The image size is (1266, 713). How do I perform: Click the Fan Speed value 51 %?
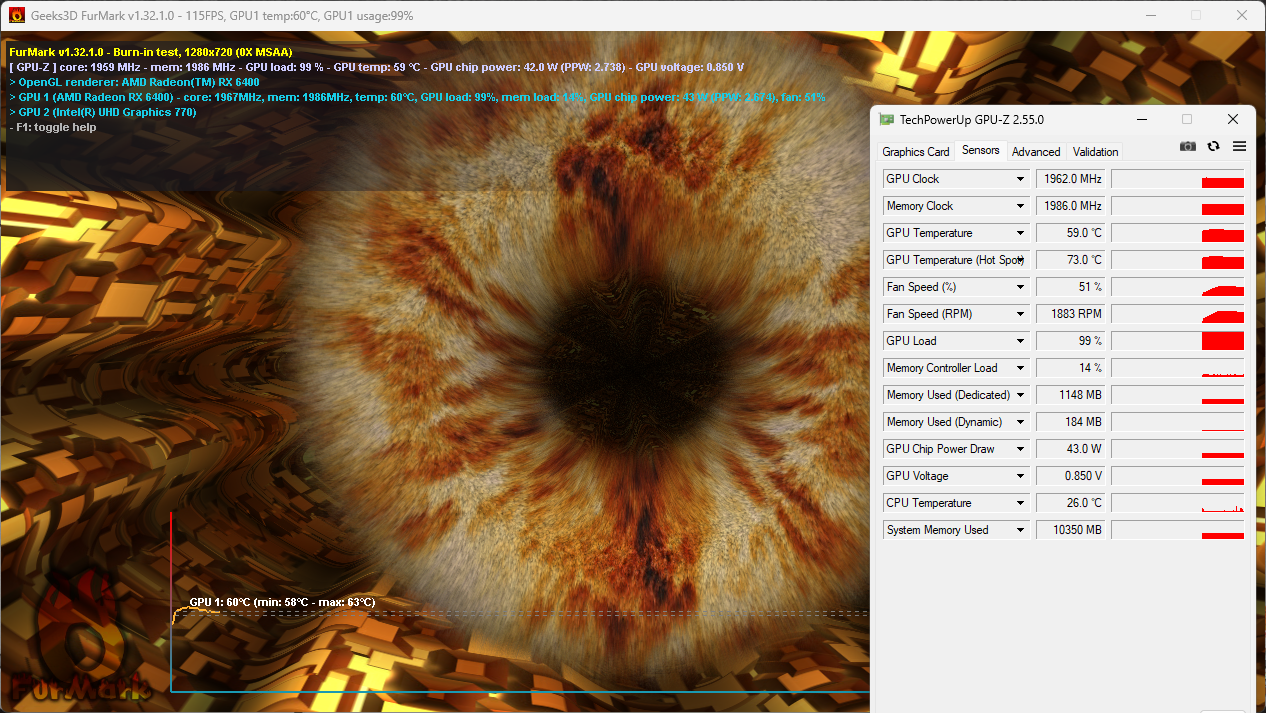pyautogui.click(x=1071, y=287)
